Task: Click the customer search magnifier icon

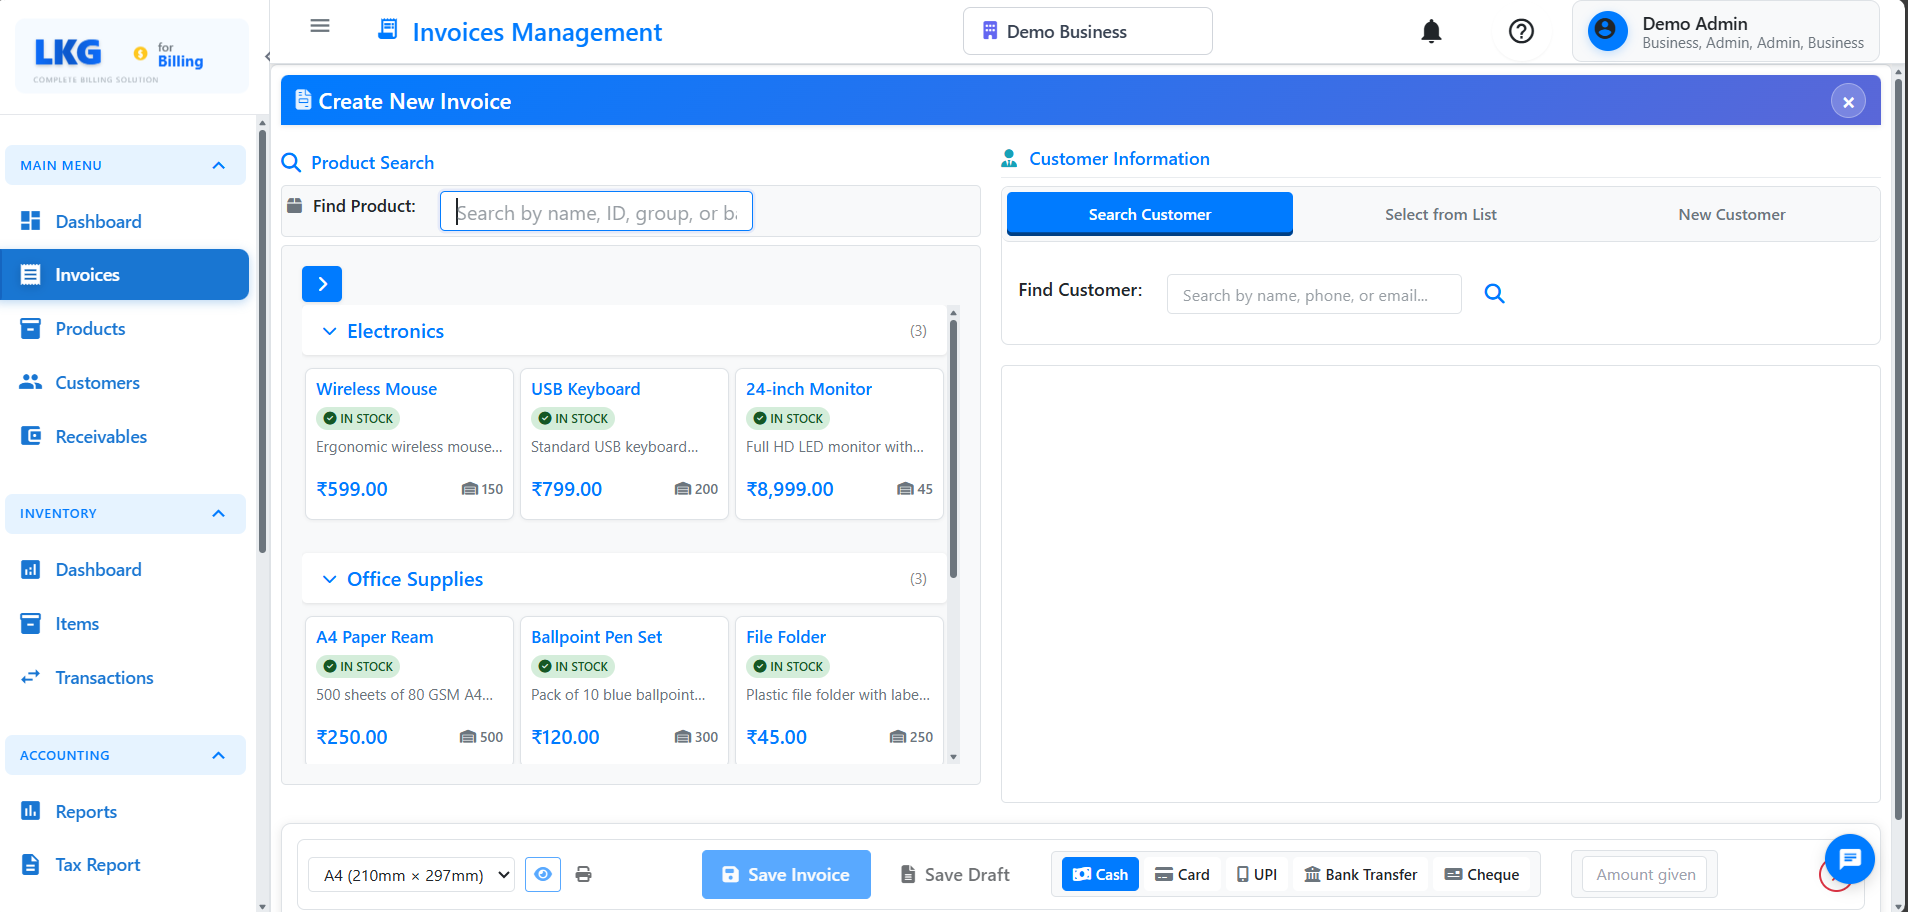Action: [1494, 293]
